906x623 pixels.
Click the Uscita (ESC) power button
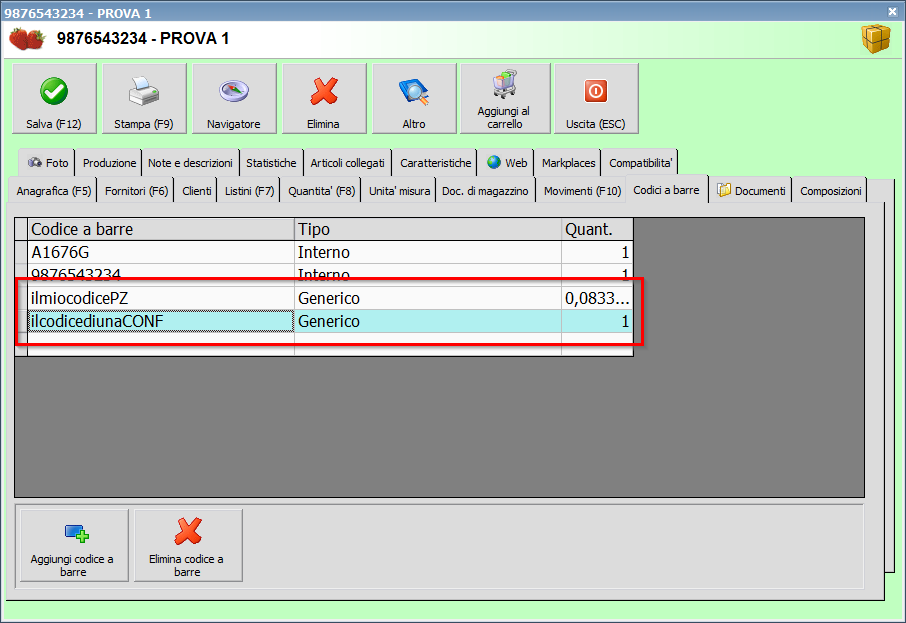tap(596, 99)
